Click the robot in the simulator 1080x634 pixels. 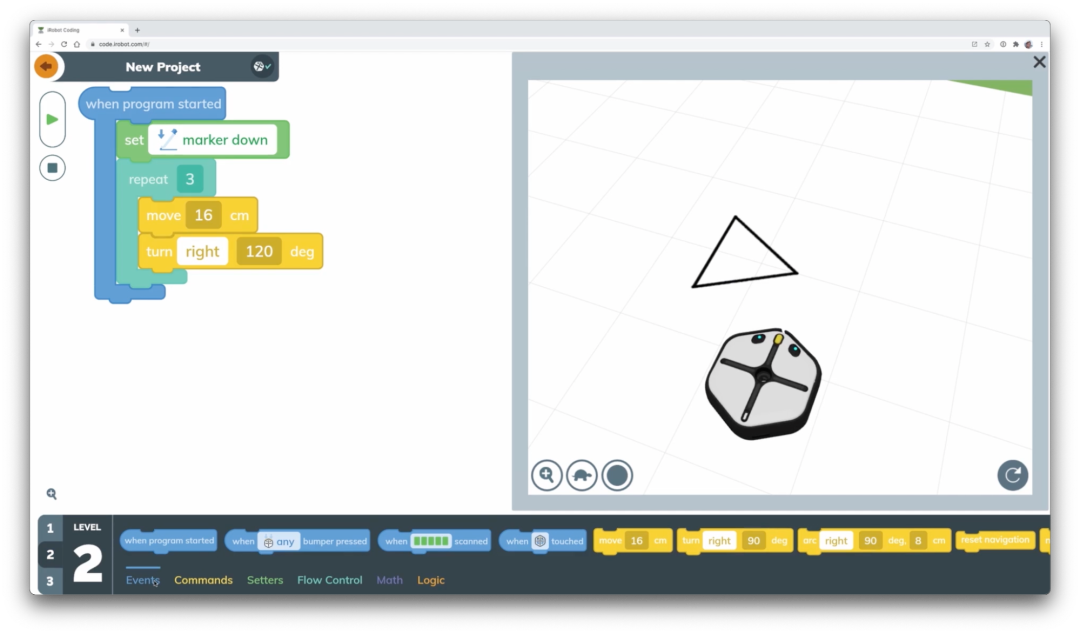pyautogui.click(x=763, y=382)
